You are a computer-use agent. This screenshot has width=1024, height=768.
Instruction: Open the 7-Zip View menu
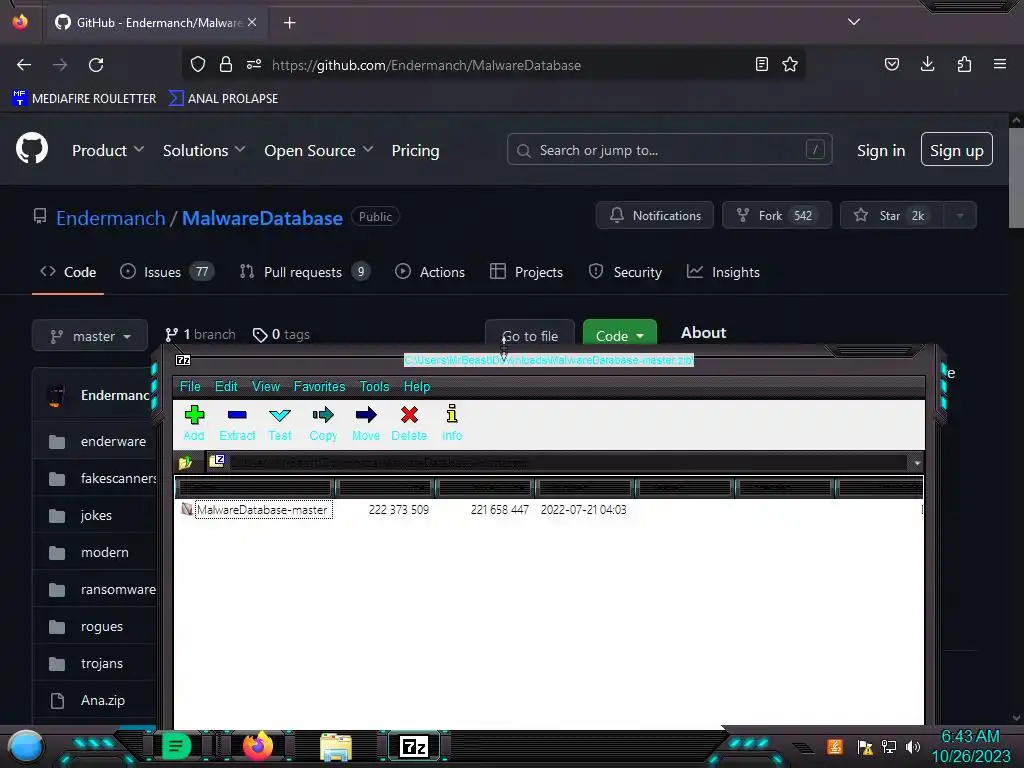[x=266, y=387]
